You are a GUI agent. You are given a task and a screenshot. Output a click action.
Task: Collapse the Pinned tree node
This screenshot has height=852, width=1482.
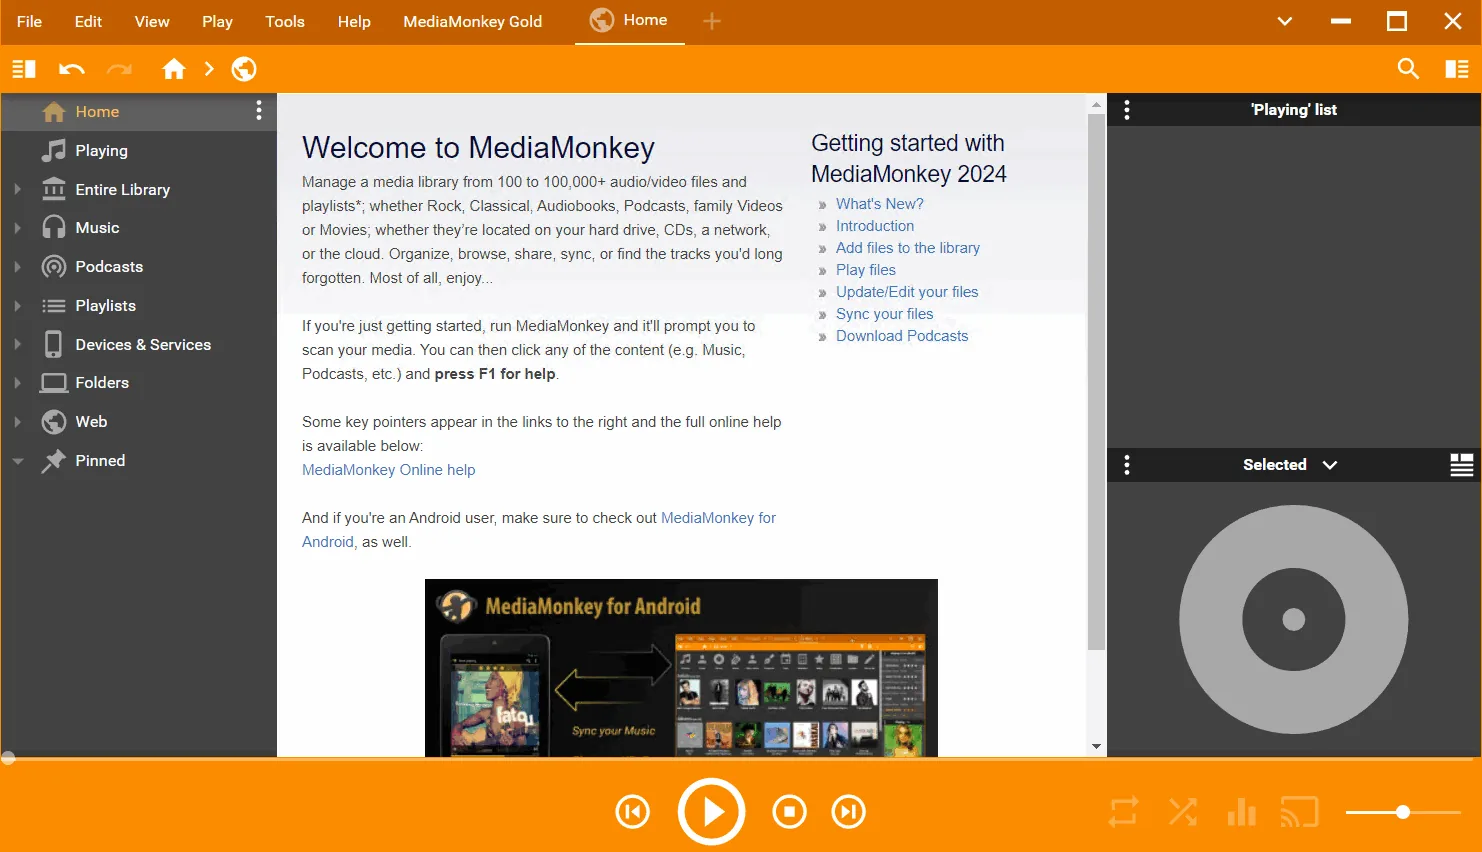pos(17,461)
